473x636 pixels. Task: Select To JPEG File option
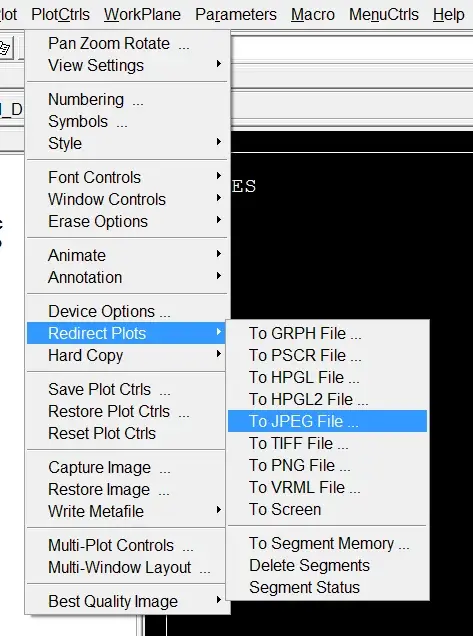pyautogui.click(x=327, y=421)
